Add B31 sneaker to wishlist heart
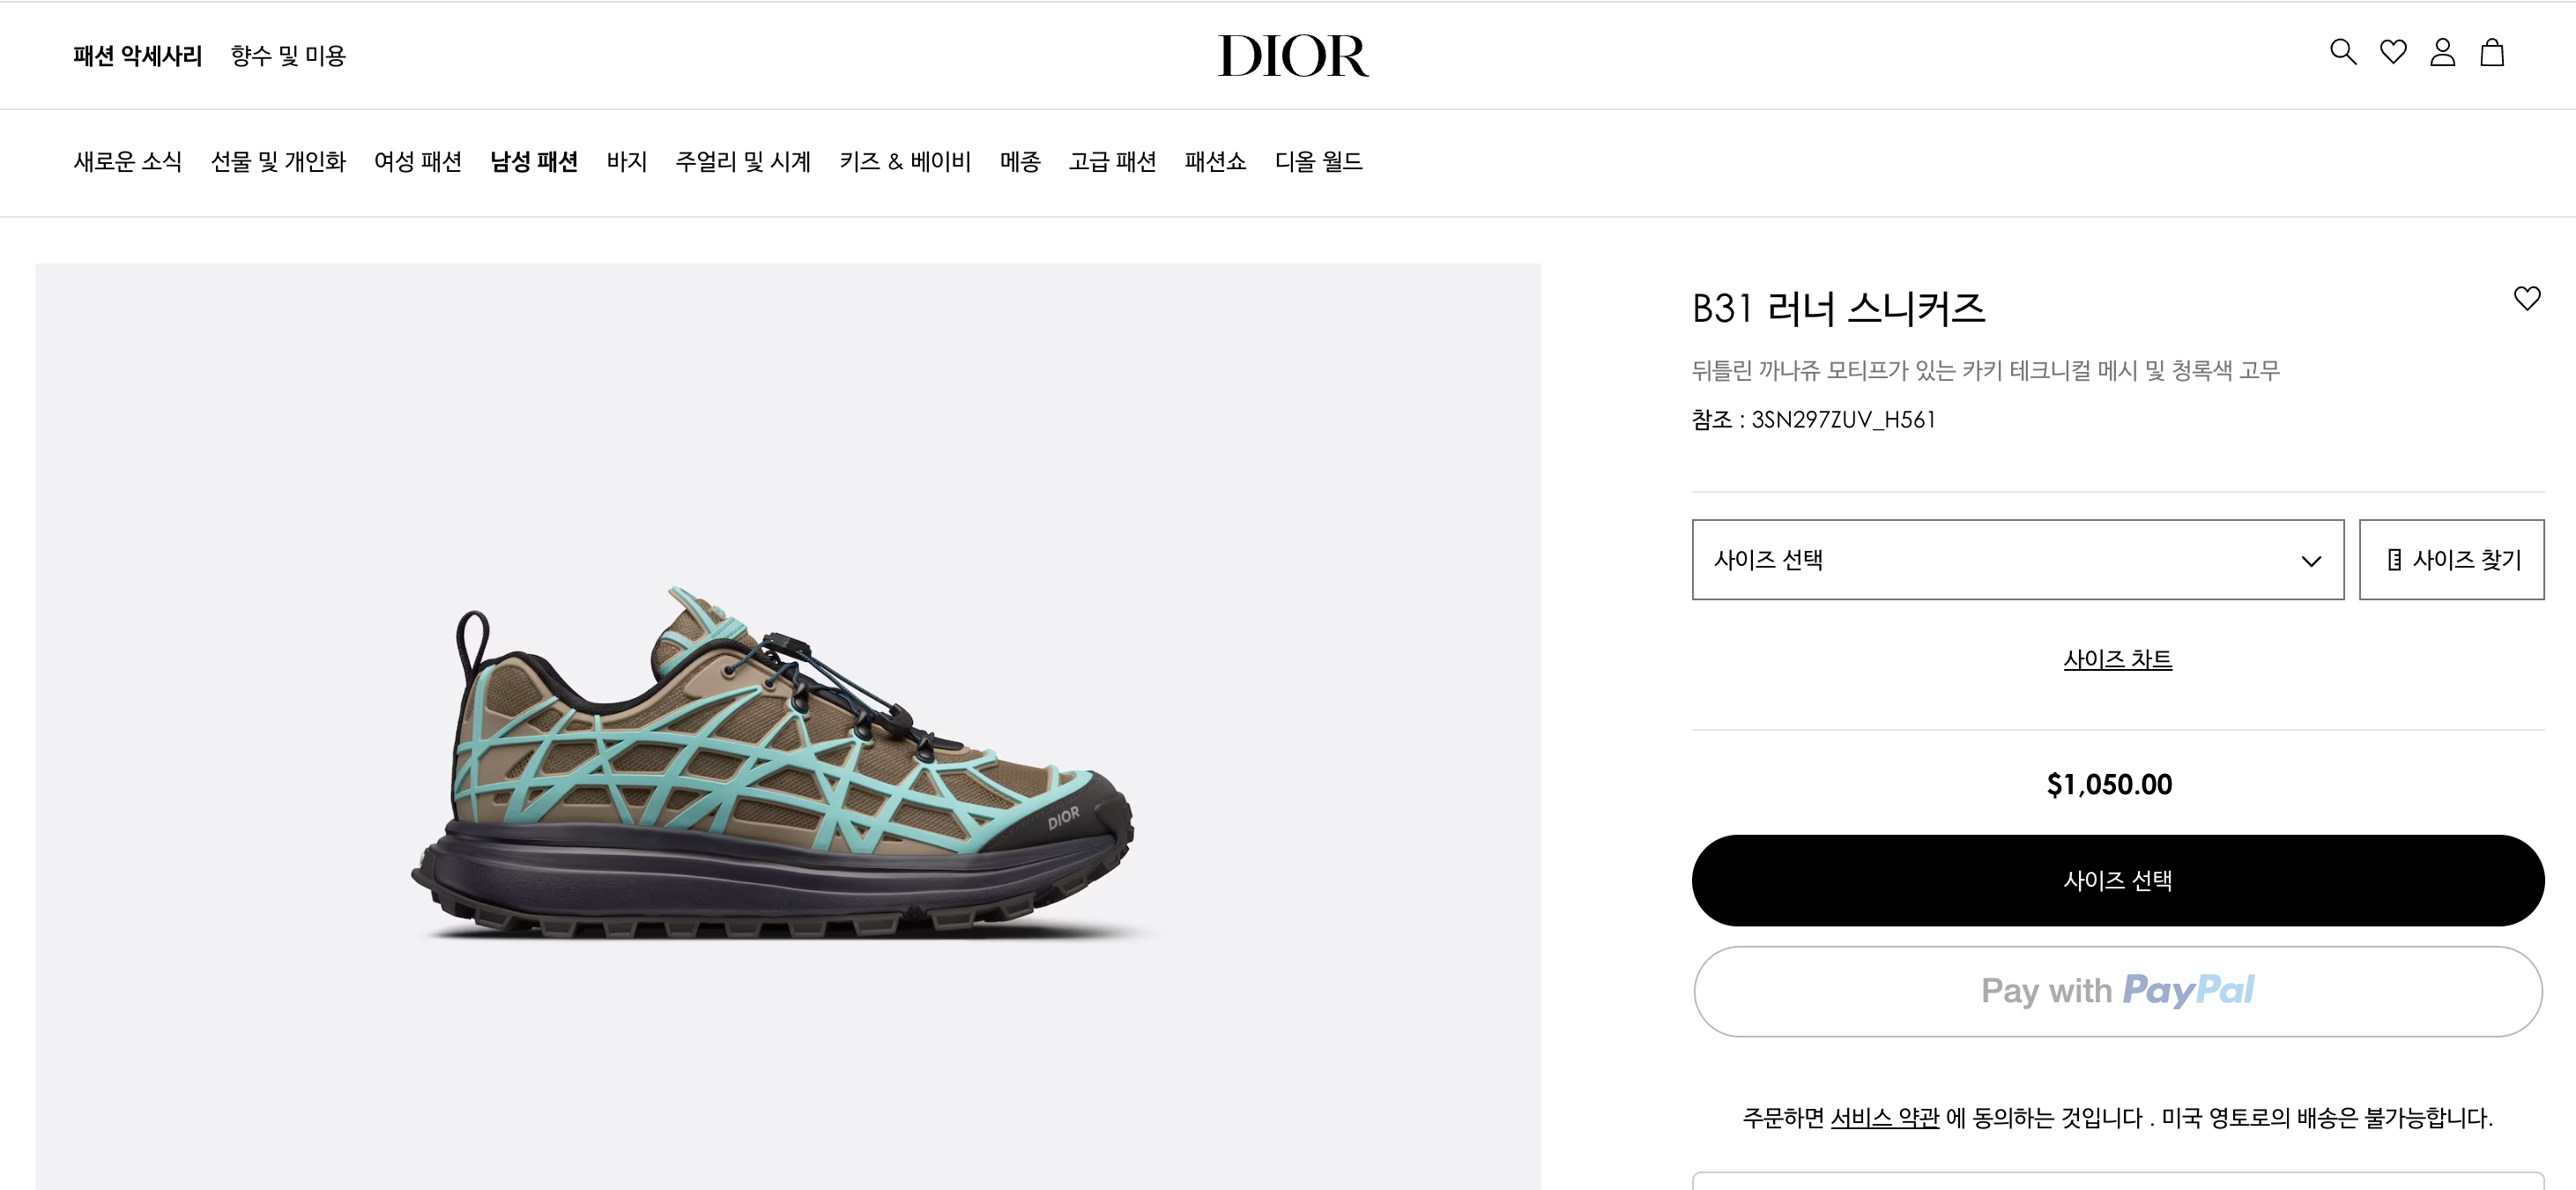Image resolution: width=2576 pixels, height=1190 pixels. 2527,298
